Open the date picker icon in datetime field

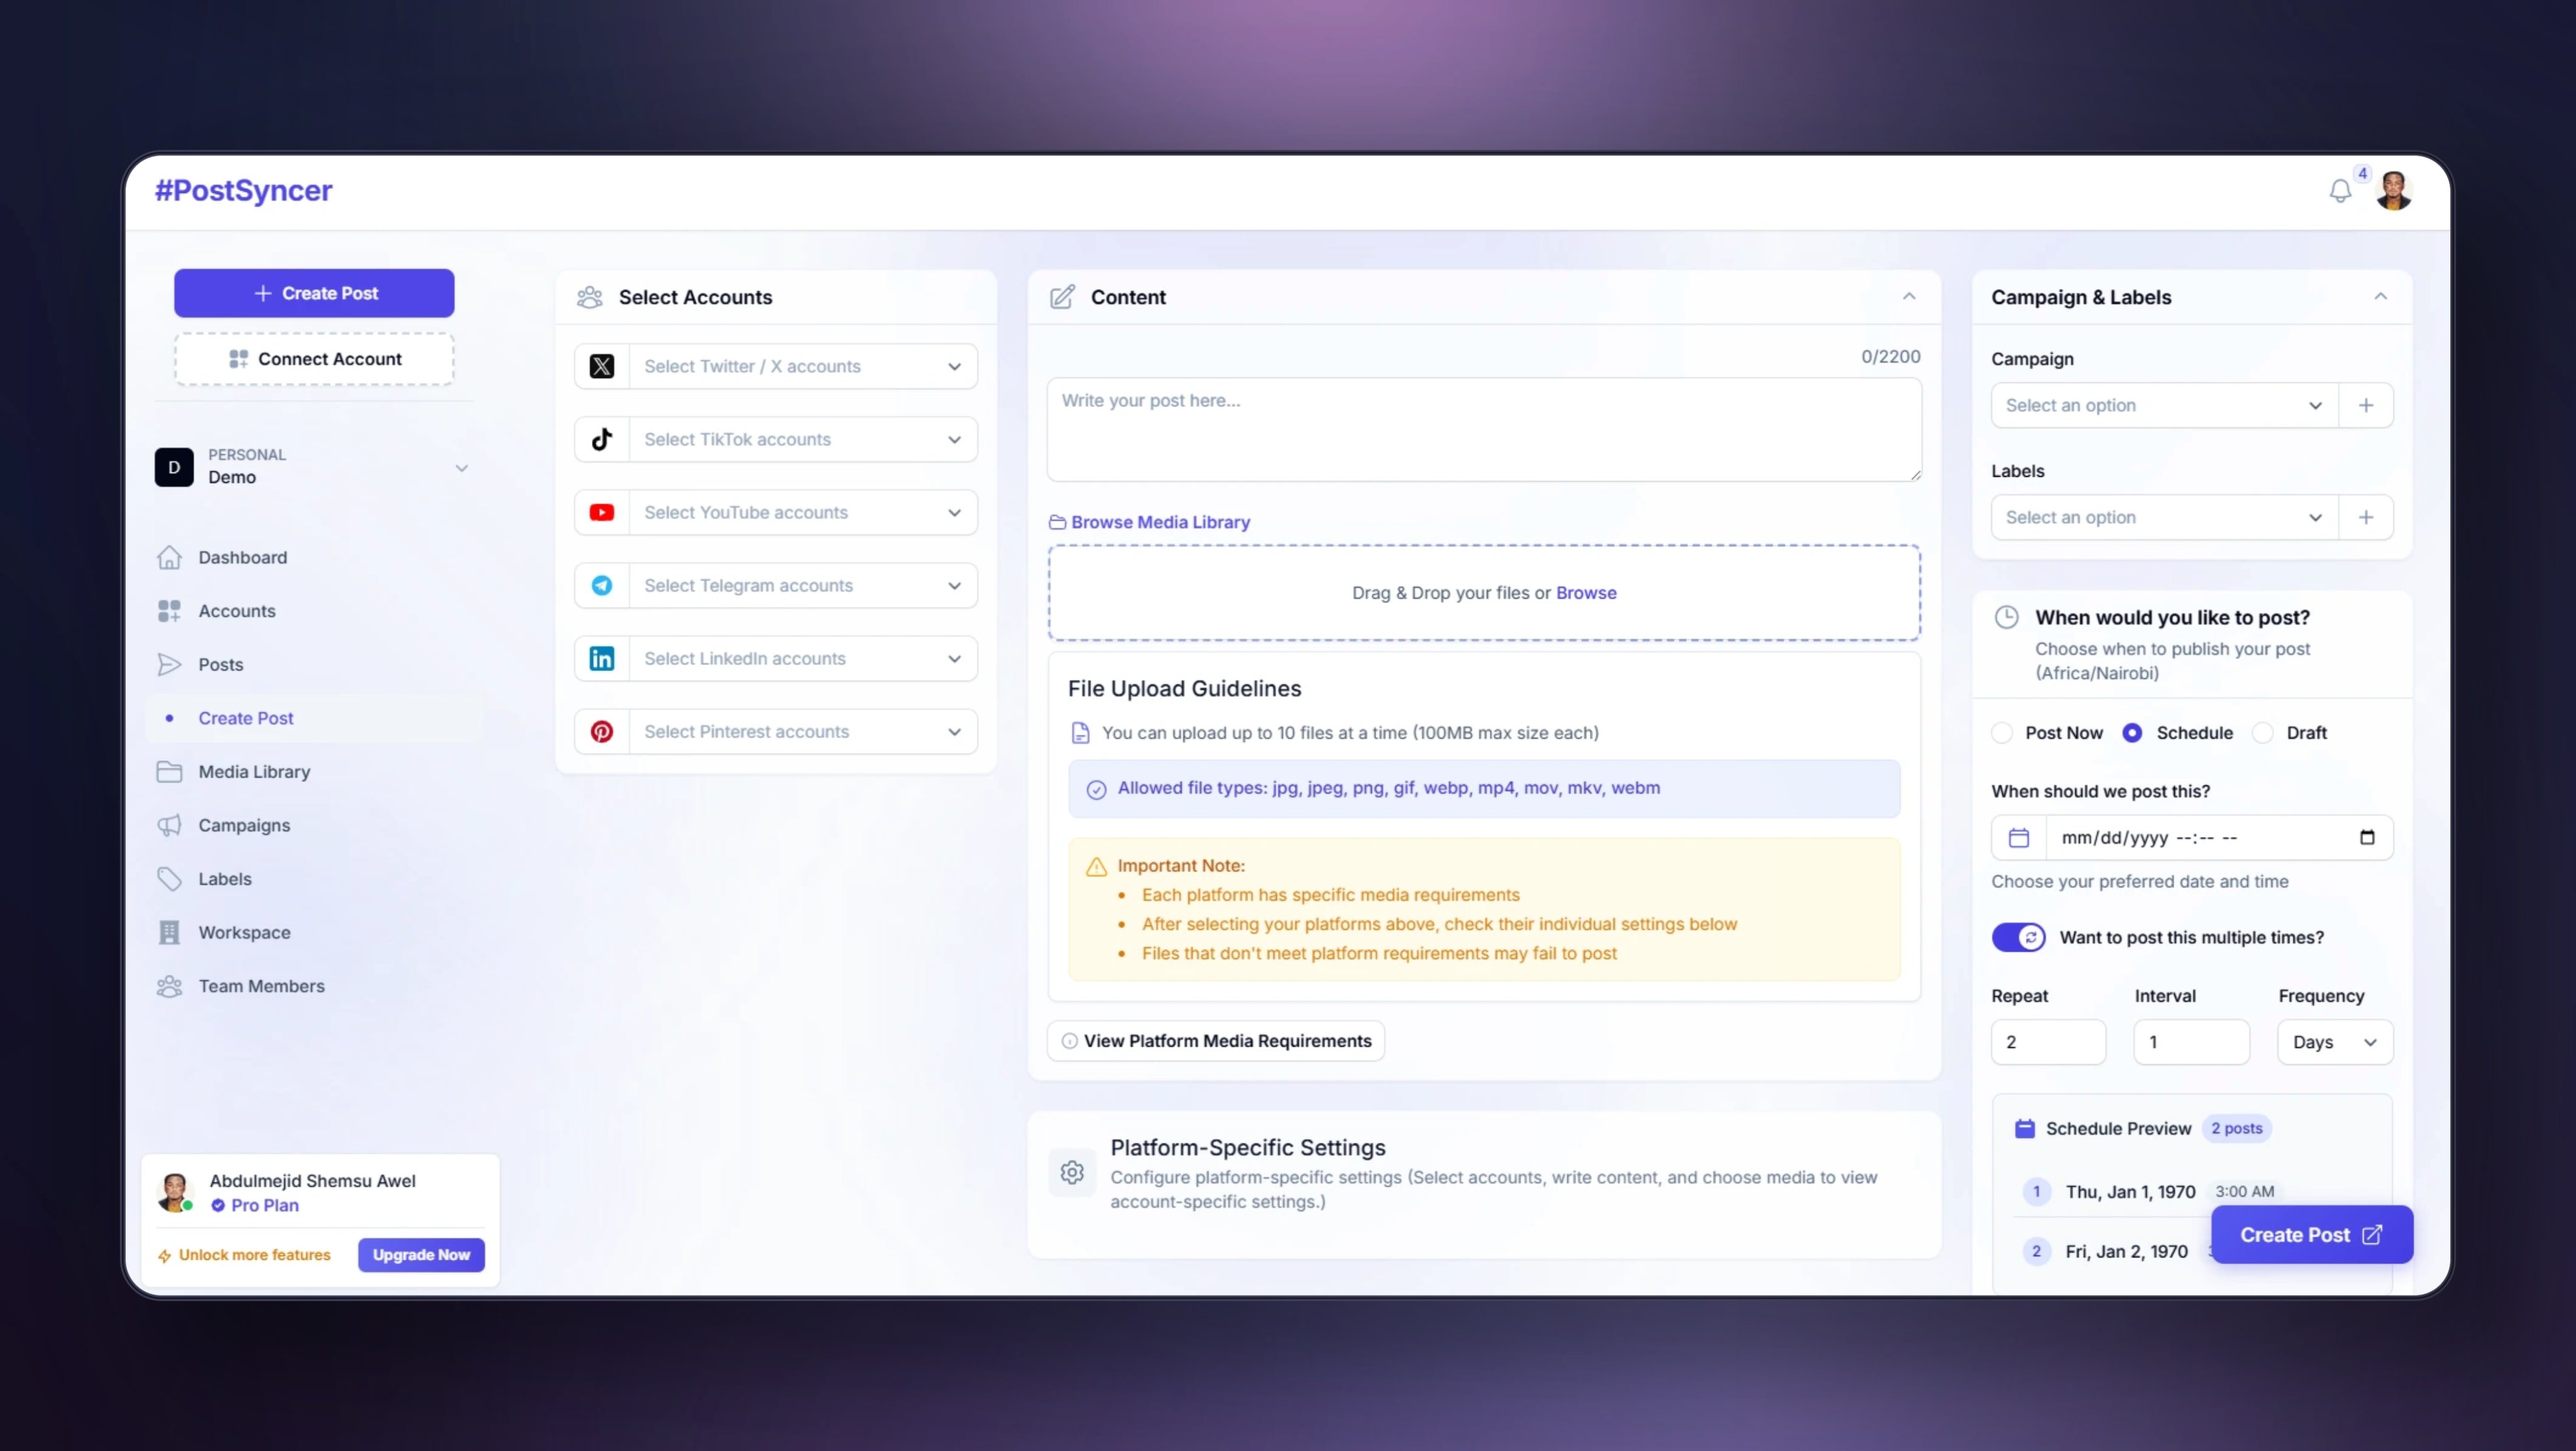(x=2367, y=837)
